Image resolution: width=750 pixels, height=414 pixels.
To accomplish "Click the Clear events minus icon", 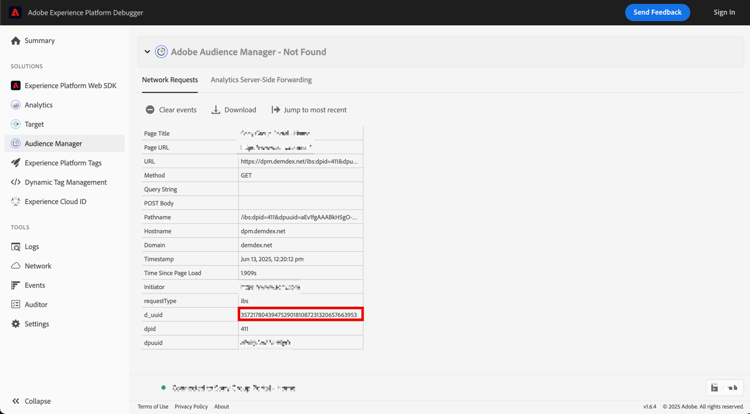I will pos(150,110).
